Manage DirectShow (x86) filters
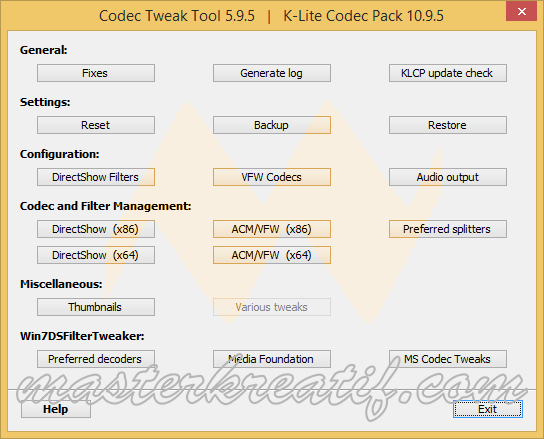Viewport: 544px width, 439px height. click(x=96, y=229)
